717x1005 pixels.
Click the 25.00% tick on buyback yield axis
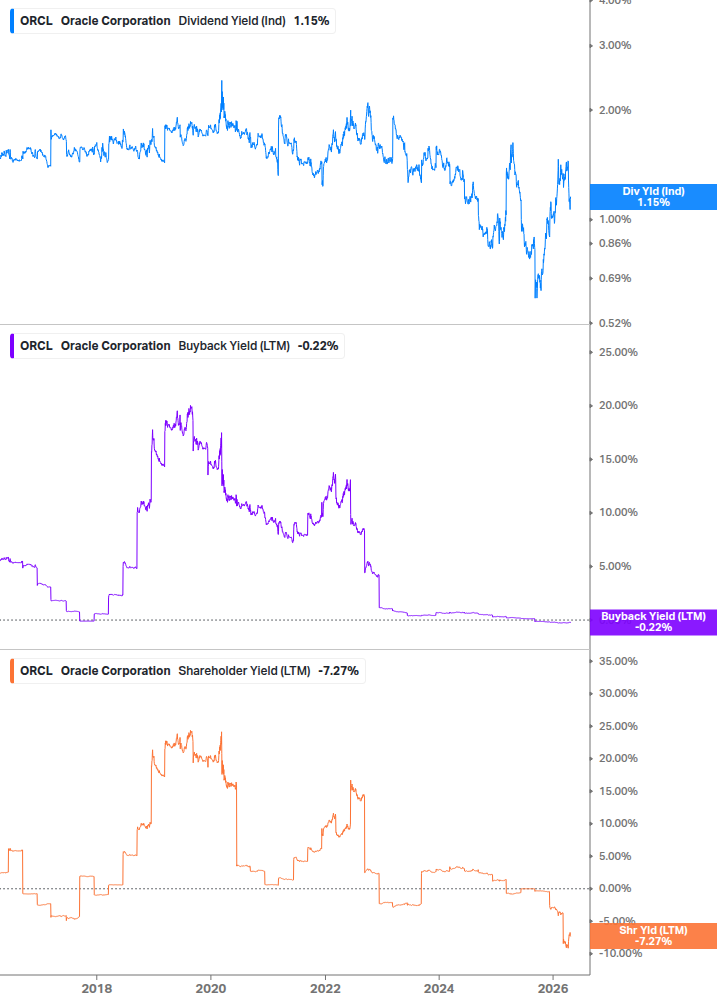click(x=618, y=353)
